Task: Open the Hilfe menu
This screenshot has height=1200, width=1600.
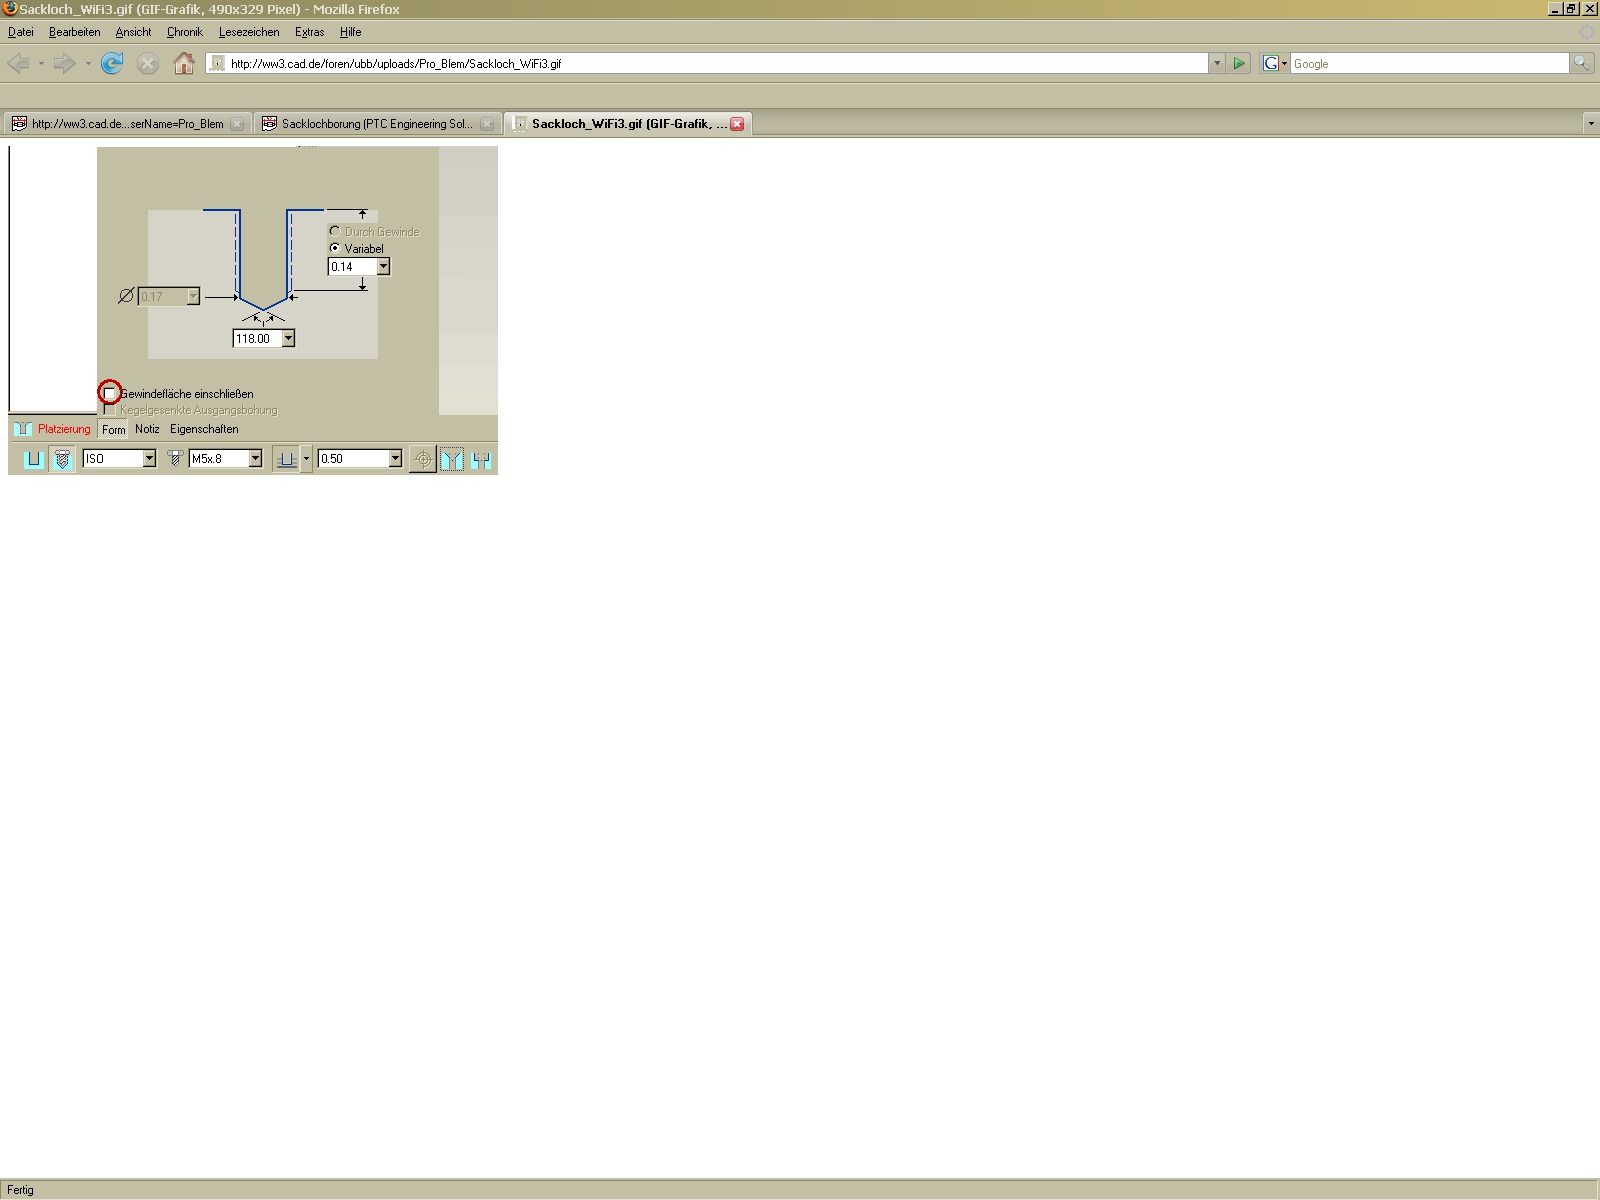Action: click(350, 32)
